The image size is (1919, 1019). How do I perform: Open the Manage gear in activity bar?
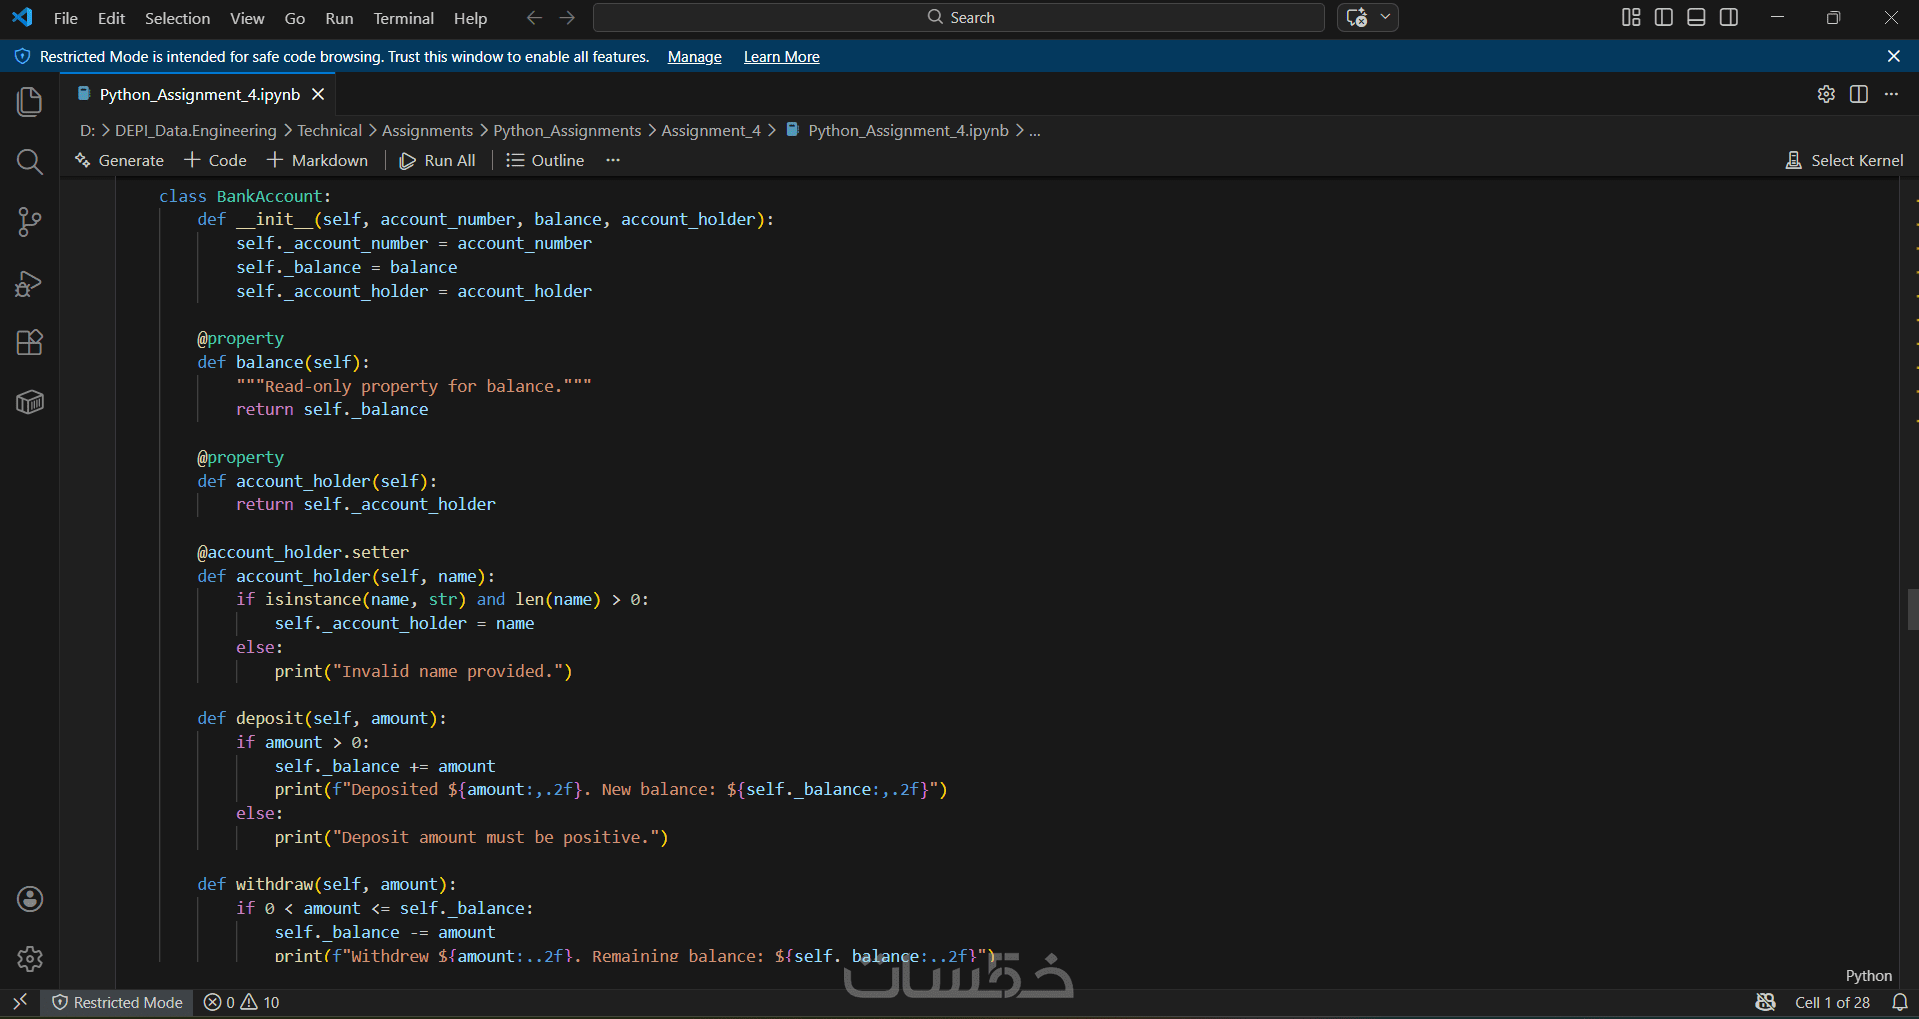[x=30, y=959]
